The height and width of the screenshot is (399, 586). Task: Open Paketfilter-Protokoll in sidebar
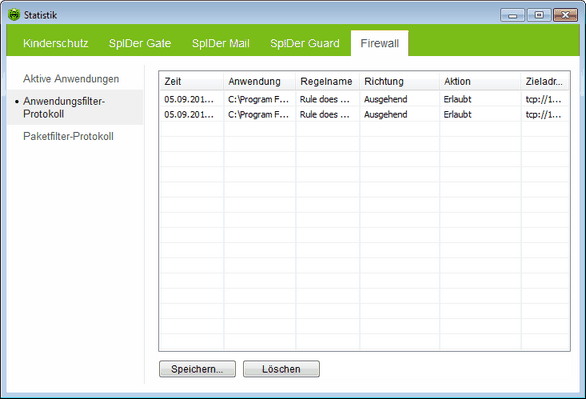[x=68, y=136]
